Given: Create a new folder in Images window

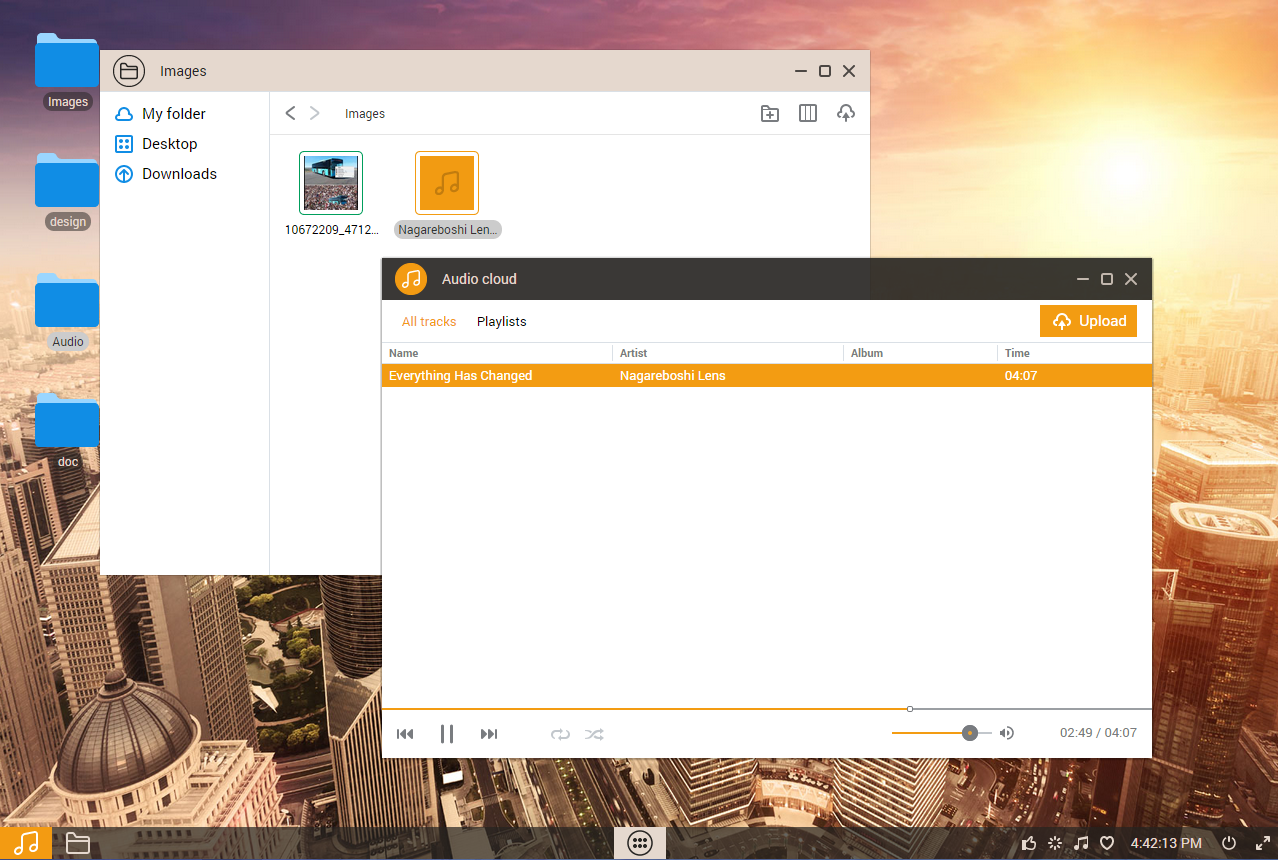Looking at the screenshot, I should pyautogui.click(x=770, y=113).
